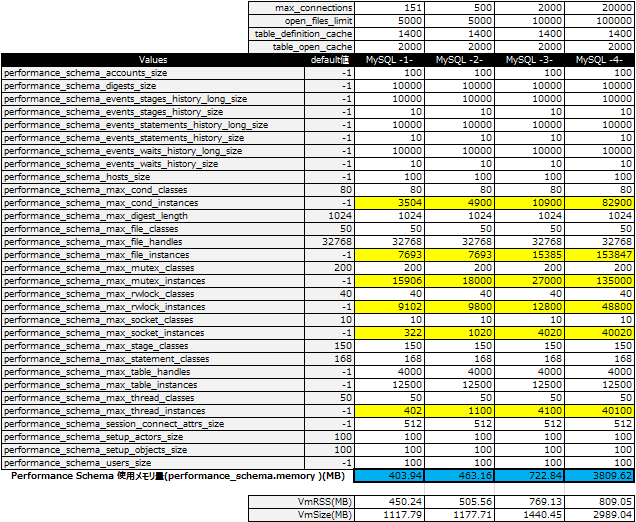Click yellow cell with value 82900

(x=599, y=203)
